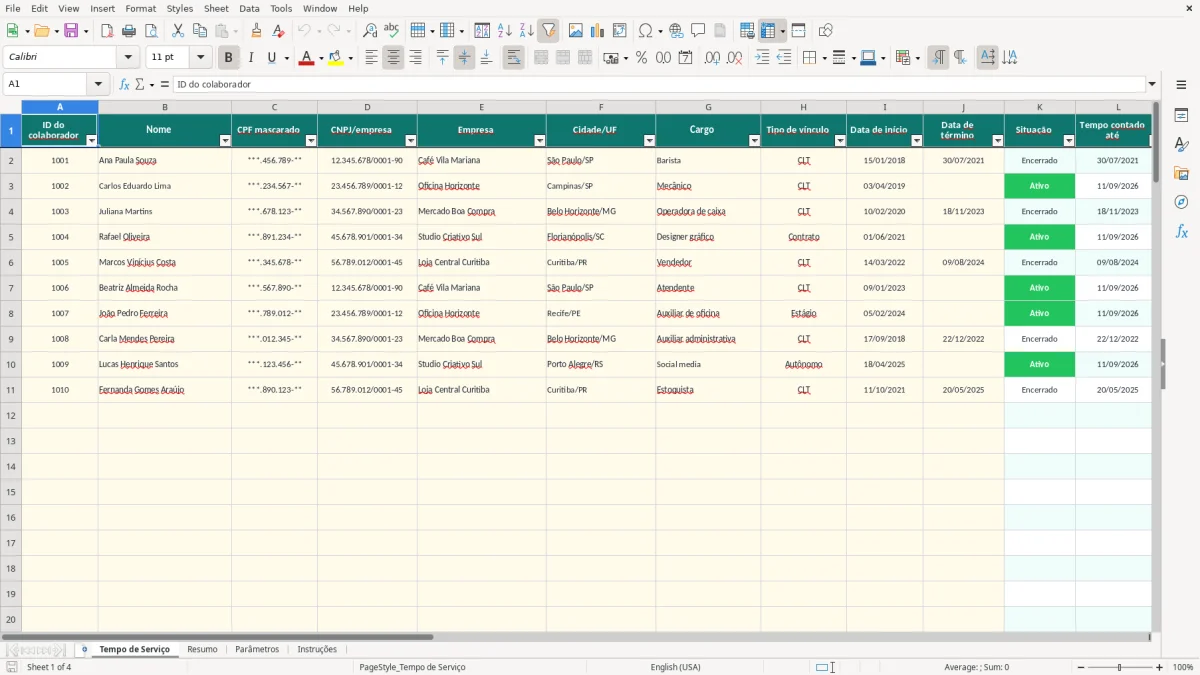The width and height of the screenshot is (1200, 675).
Task: Open the font name dropdown
Action: (x=128, y=58)
